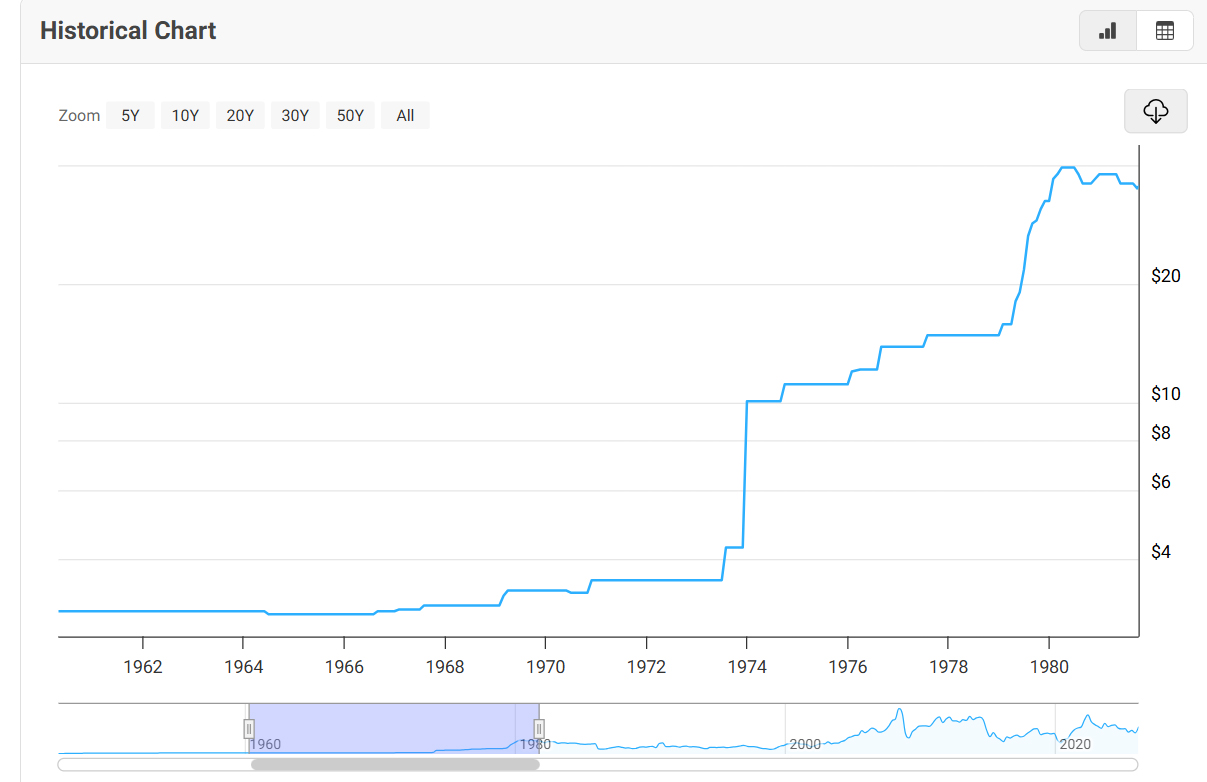Switch to the bar chart view icon

click(x=1108, y=31)
